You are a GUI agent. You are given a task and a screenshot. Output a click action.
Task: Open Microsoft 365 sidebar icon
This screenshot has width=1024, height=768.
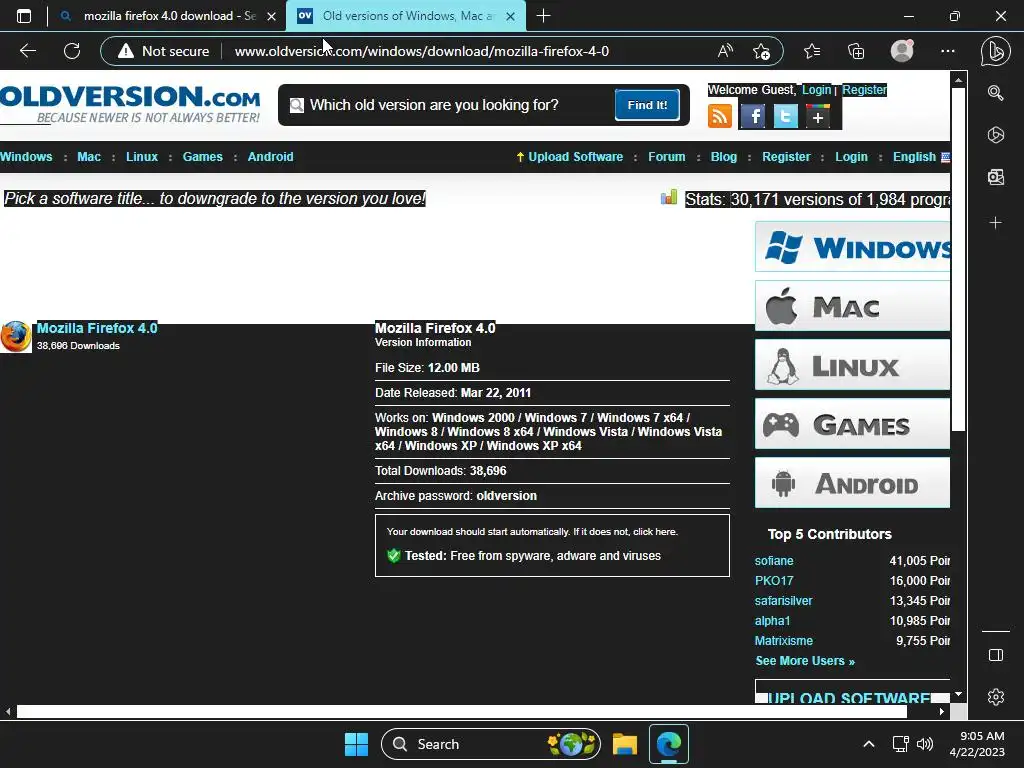(995, 135)
